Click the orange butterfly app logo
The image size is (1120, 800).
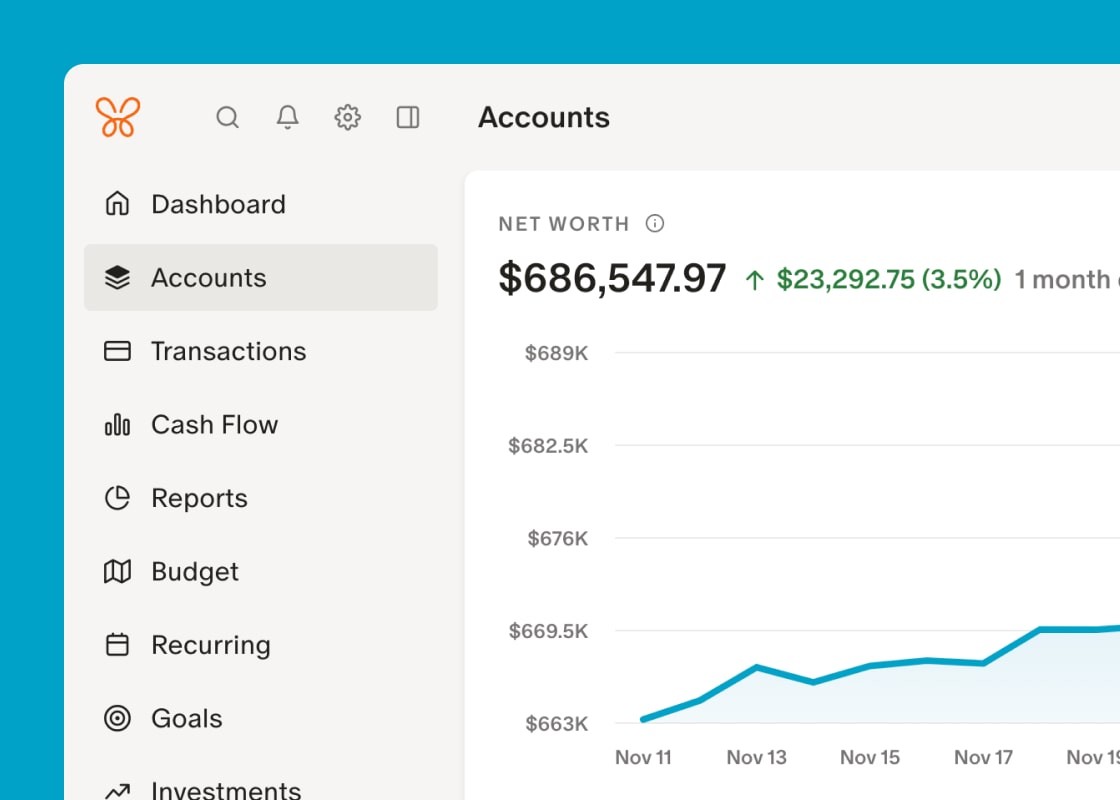(118, 116)
